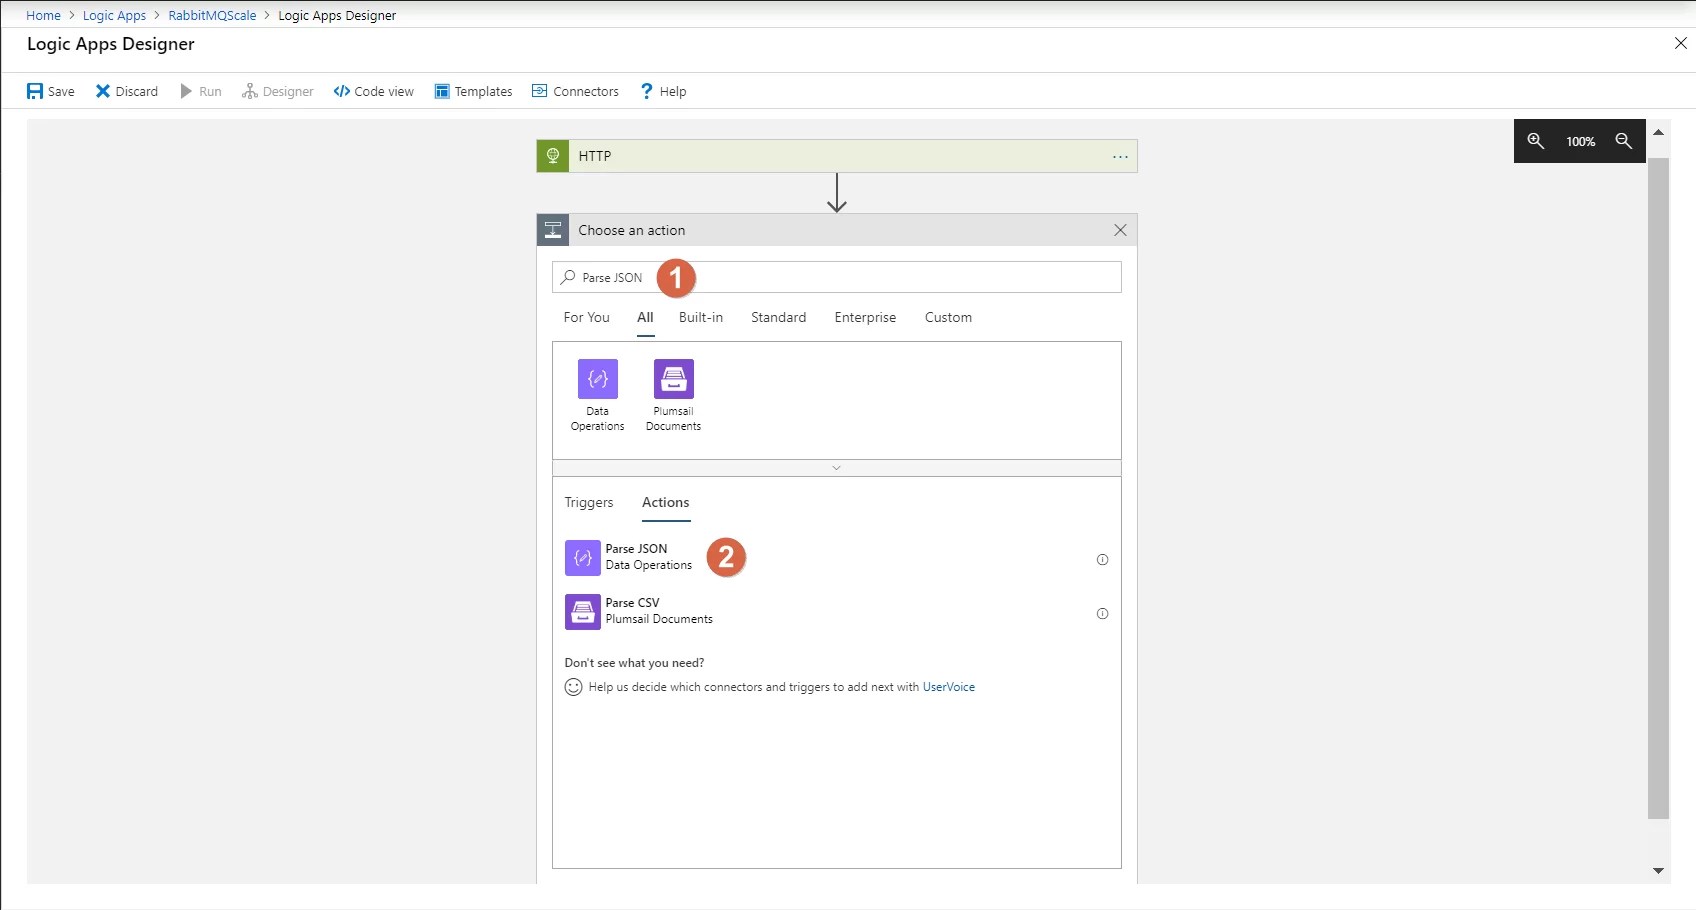Viewport: 1696px width, 910px height.
Task: Select the Custom tab
Action: pyautogui.click(x=948, y=317)
